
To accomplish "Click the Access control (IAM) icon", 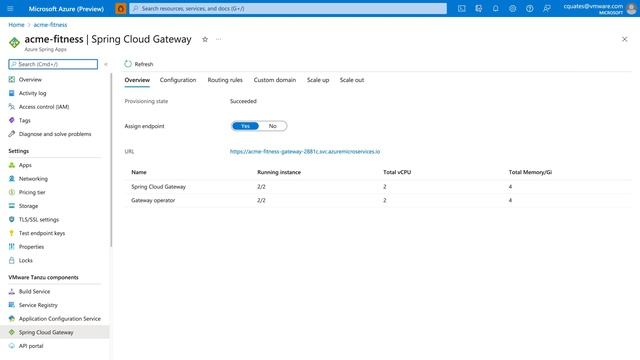I will (x=11, y=107).
